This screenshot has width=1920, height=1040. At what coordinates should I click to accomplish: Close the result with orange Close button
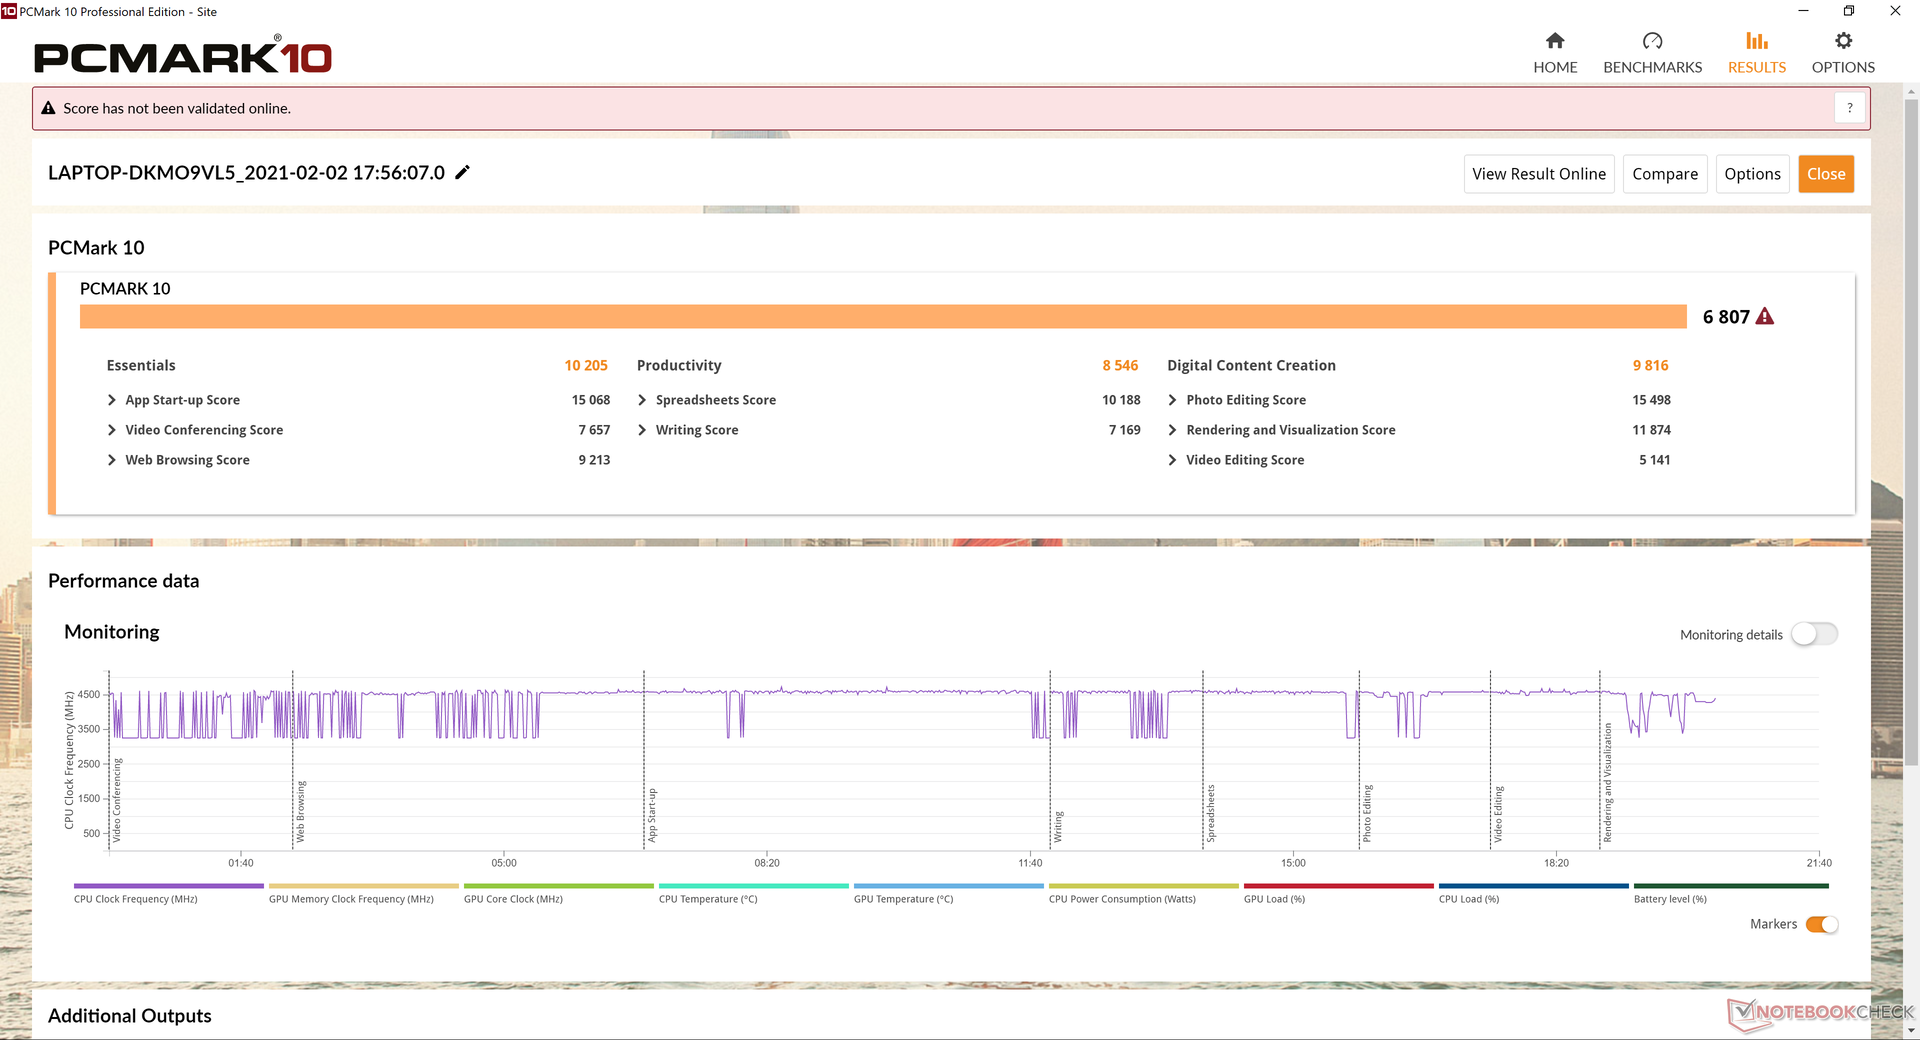click(x=1826, y=174)
